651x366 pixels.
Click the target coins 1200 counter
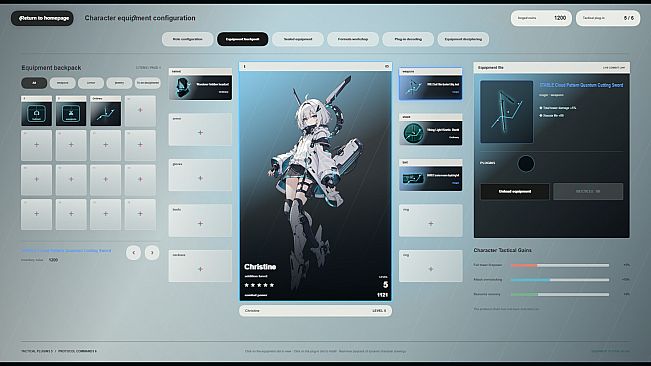[541, 18]
